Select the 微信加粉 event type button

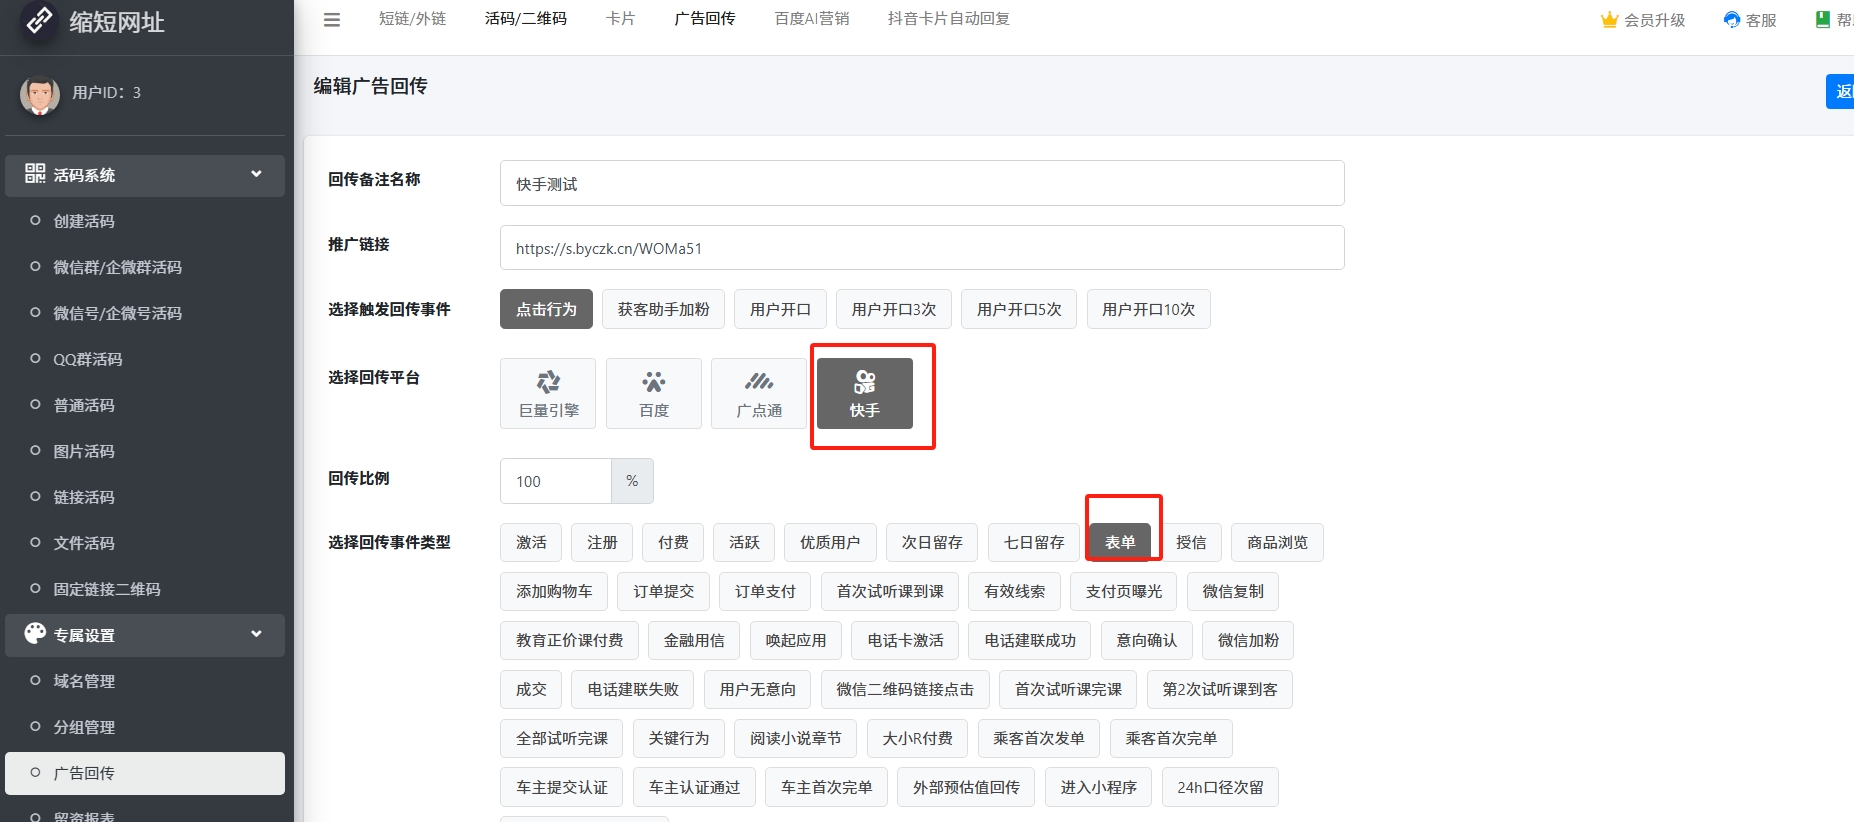pyautogui.click(x=1248, y=640)
